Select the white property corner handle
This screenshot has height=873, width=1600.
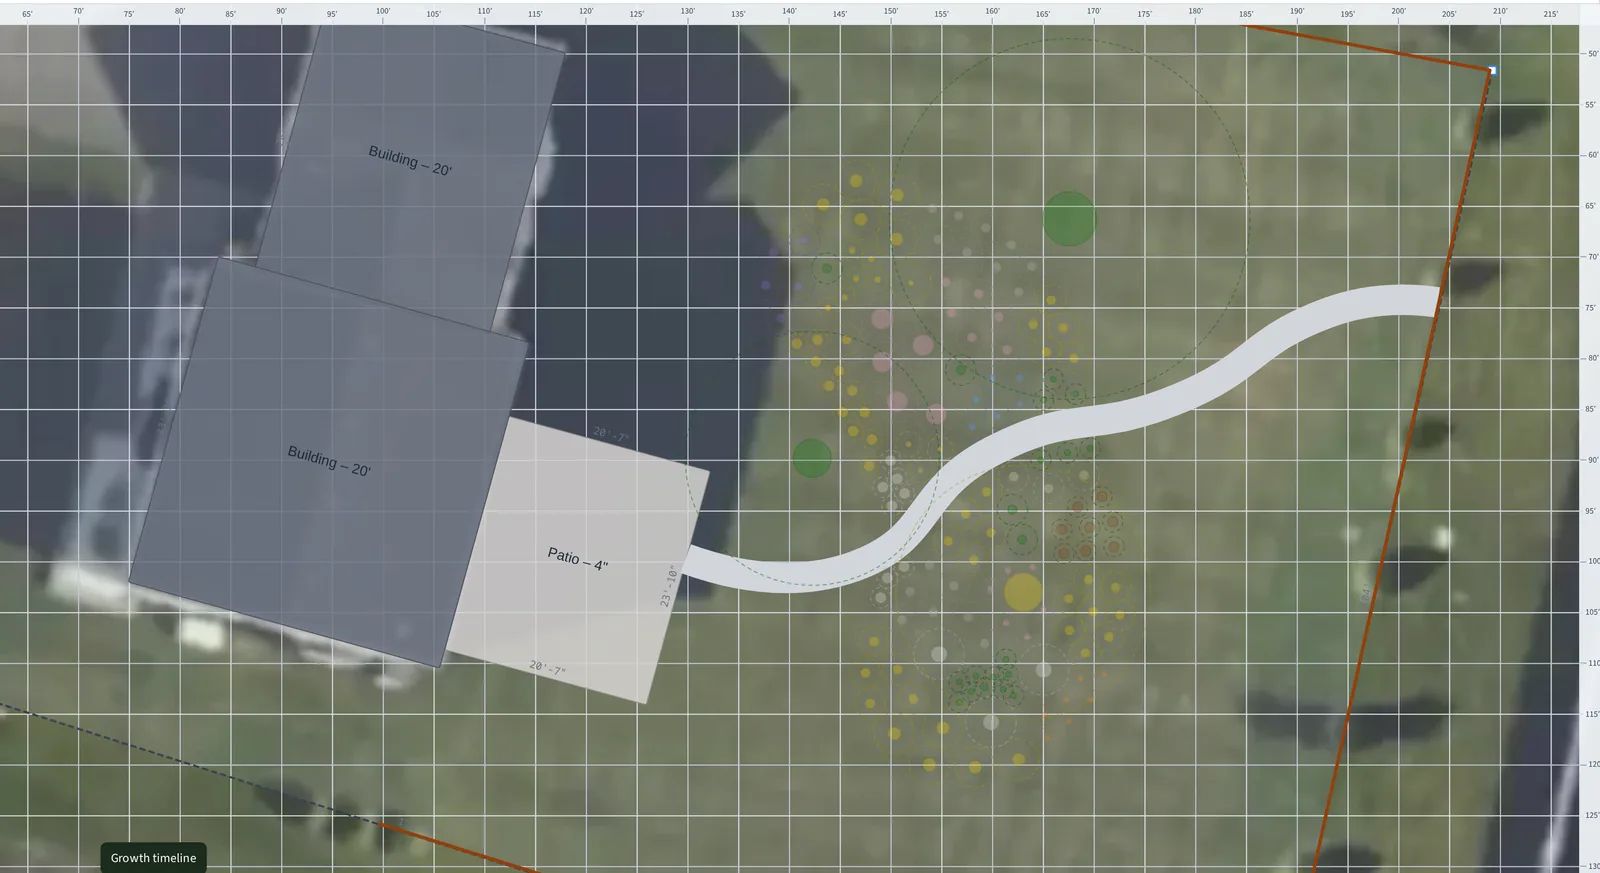click(1492, 70)
